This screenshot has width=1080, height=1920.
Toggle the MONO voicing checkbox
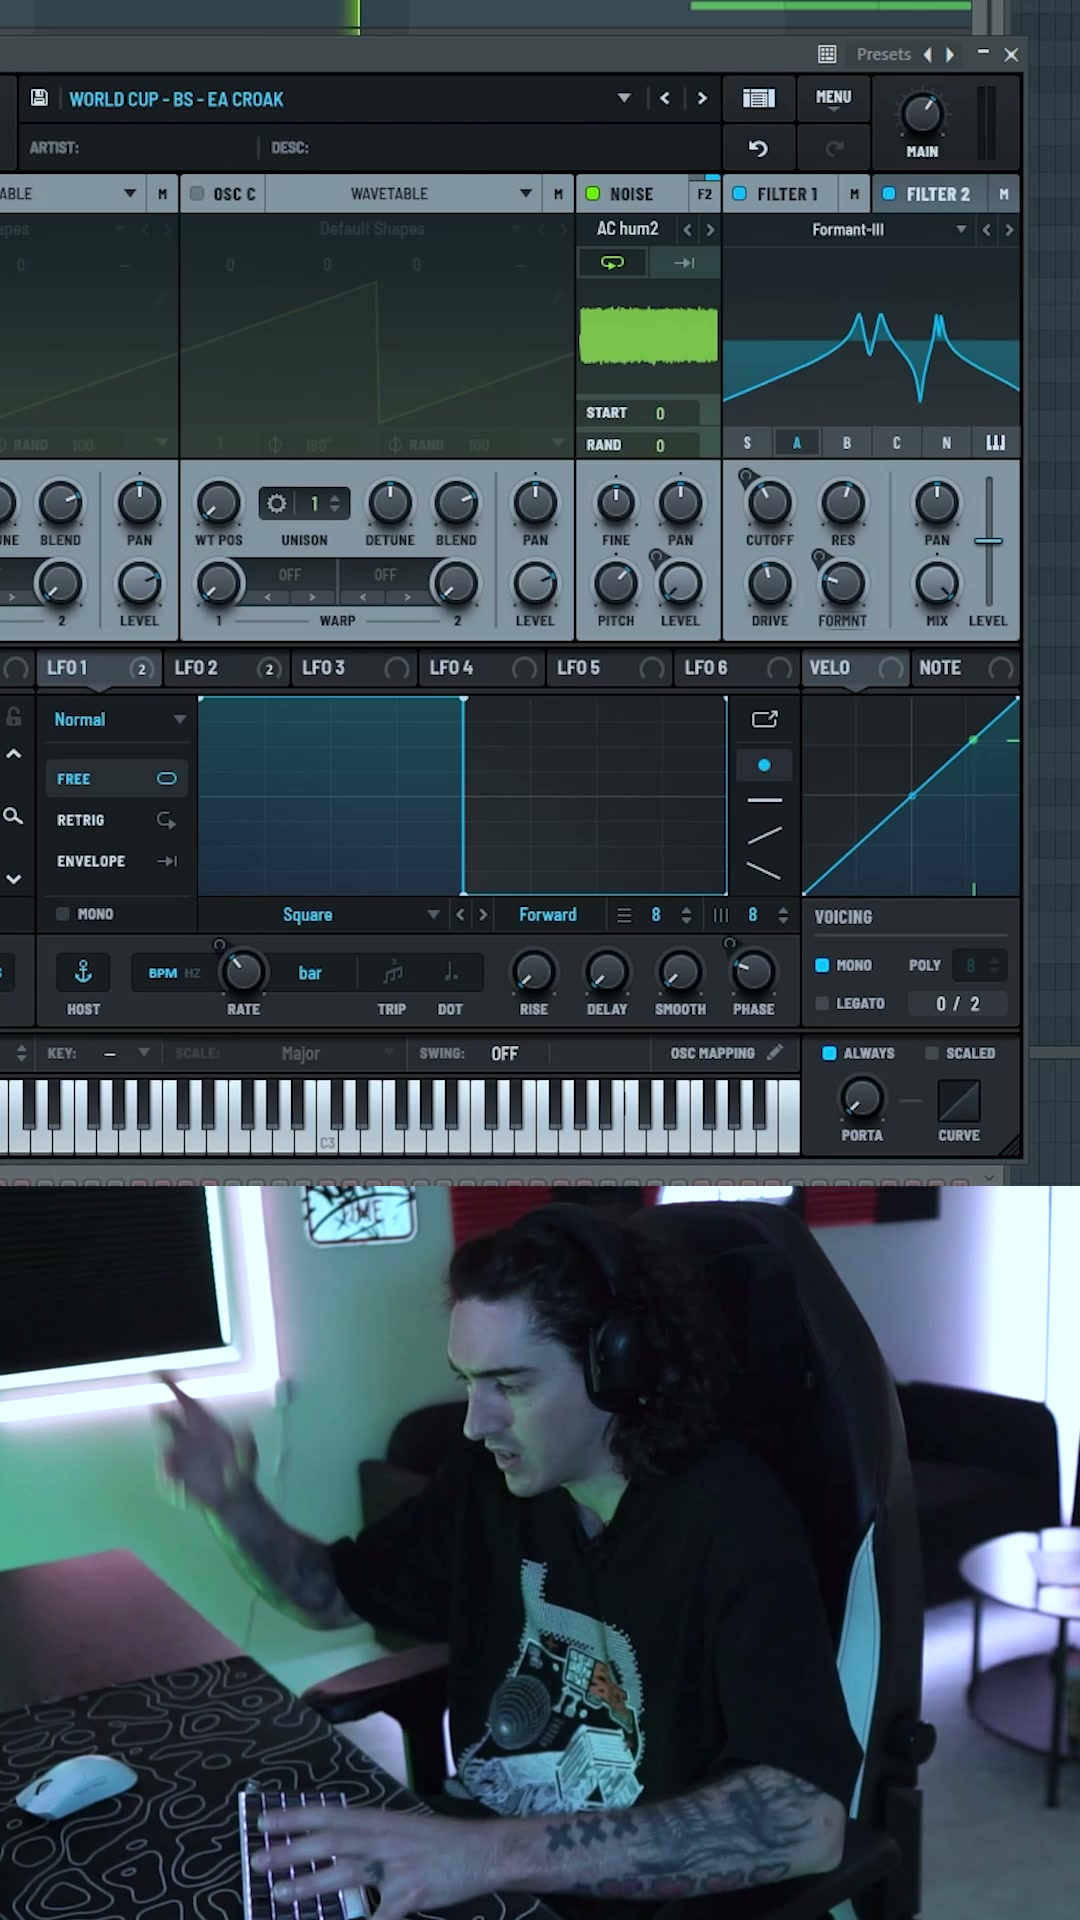pyautogui.click(x=822, y=965)
